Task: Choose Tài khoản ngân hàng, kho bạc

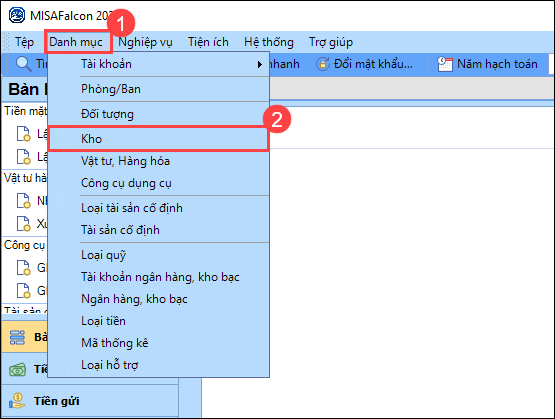Action: (158, 277)
